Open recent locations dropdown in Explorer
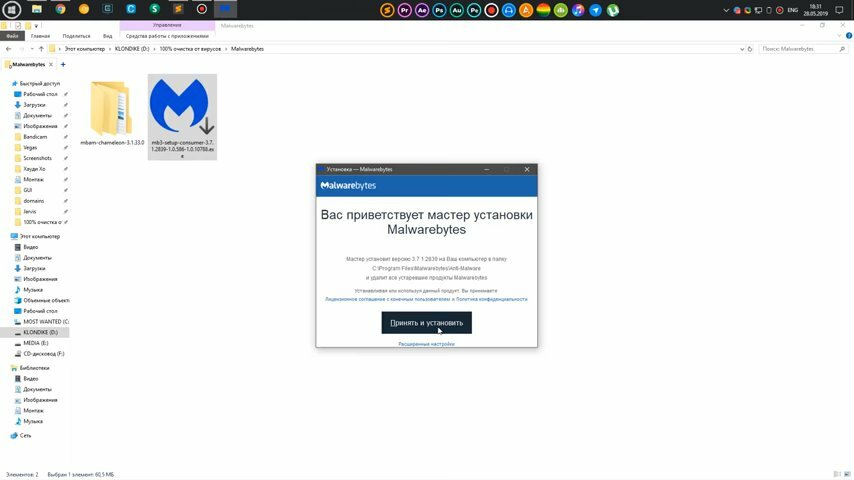 (32, 49)
